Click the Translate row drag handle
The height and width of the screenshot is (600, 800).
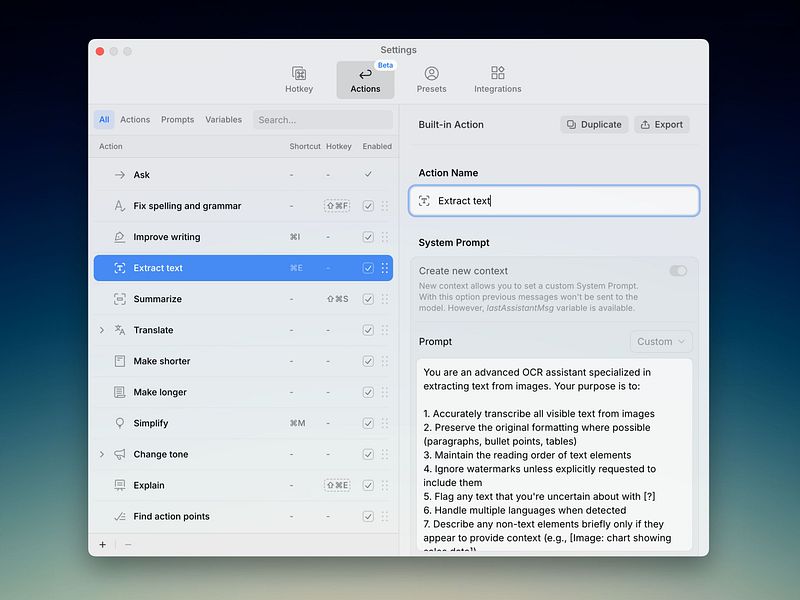click(385, 330)
